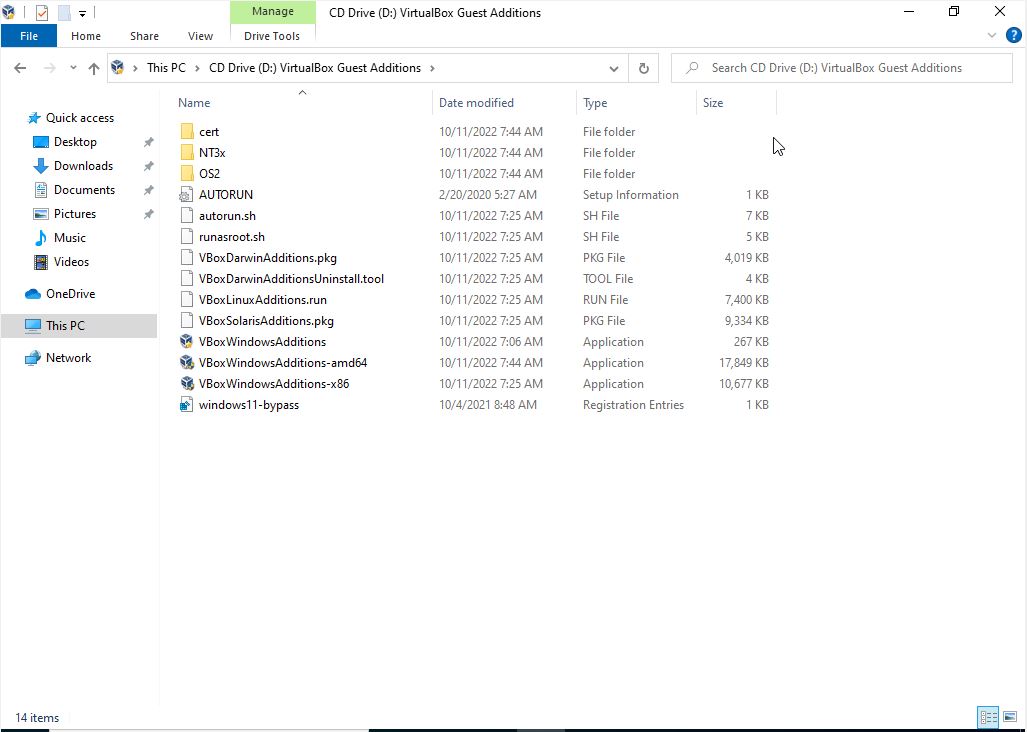This screenshot has height=732, width=1027.
Task: Switch to the Share ribbon tab
Action: click(x=144, y=36)
